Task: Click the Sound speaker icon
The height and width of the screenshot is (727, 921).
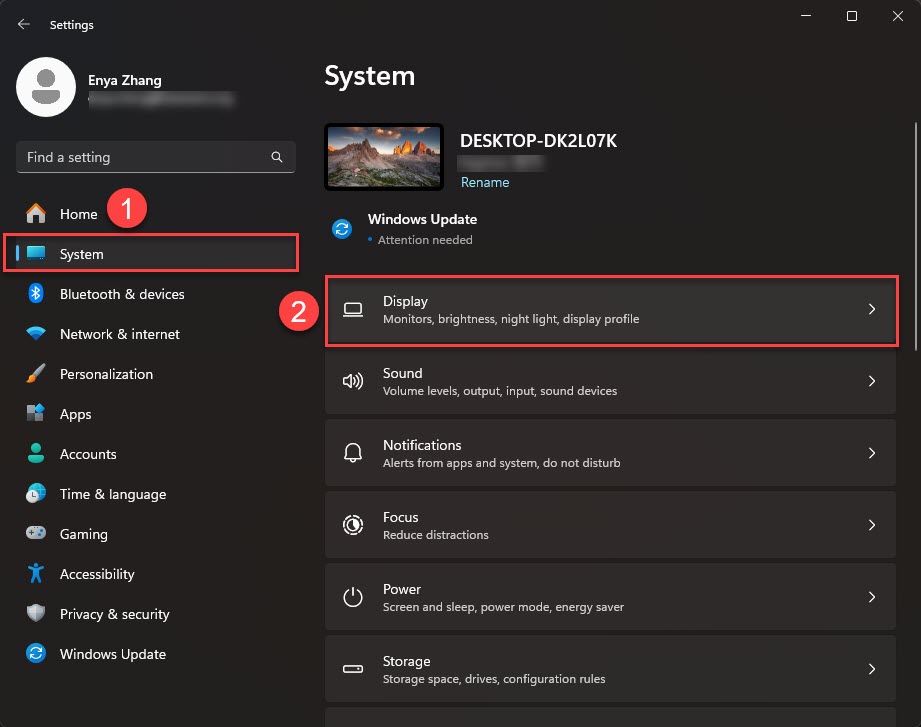Action: 352,381
